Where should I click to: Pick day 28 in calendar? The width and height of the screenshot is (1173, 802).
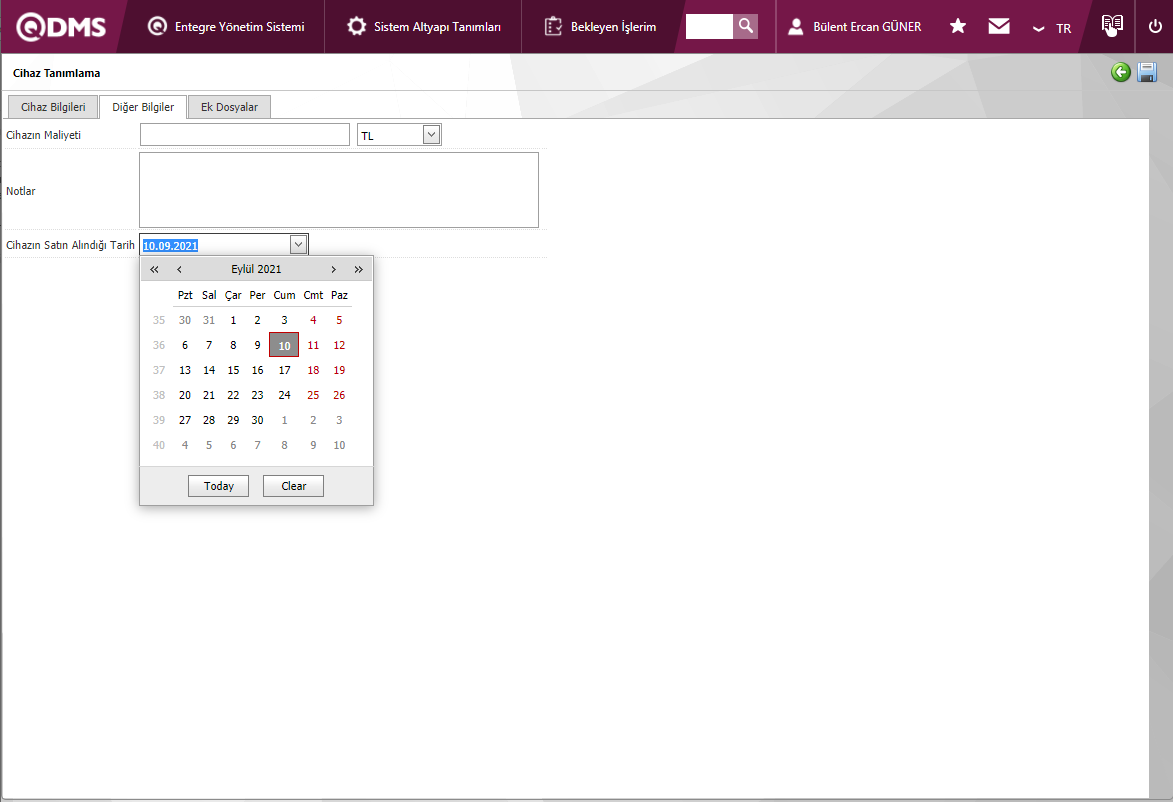pyautogui.click(x=209, y=420)
